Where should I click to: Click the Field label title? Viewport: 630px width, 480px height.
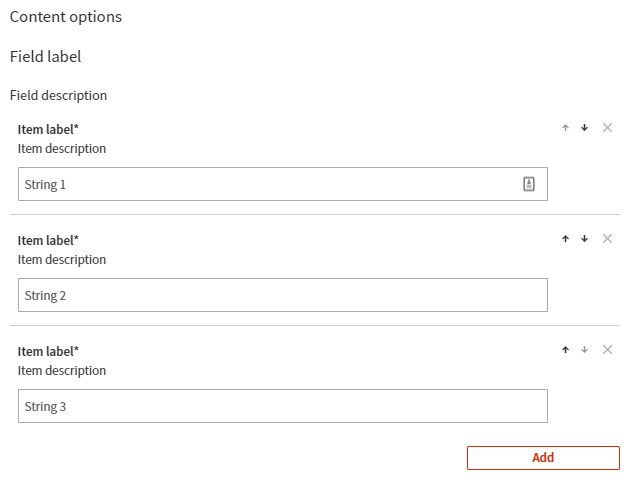[x=46, y=57]
